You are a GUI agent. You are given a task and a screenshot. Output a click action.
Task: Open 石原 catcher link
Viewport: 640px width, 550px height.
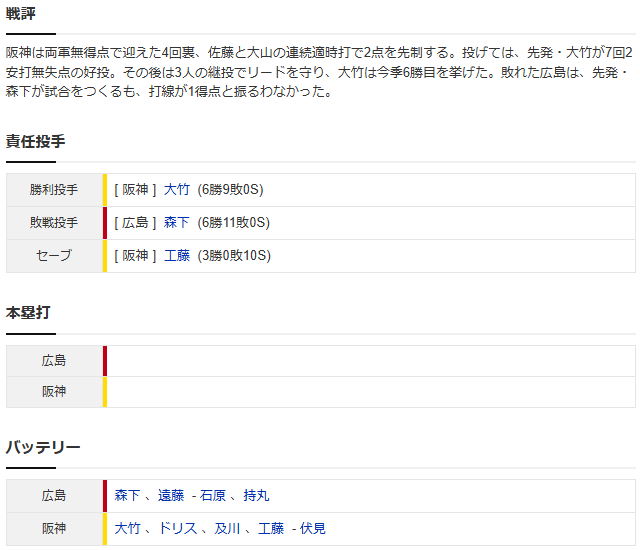[x=213, y=496]
